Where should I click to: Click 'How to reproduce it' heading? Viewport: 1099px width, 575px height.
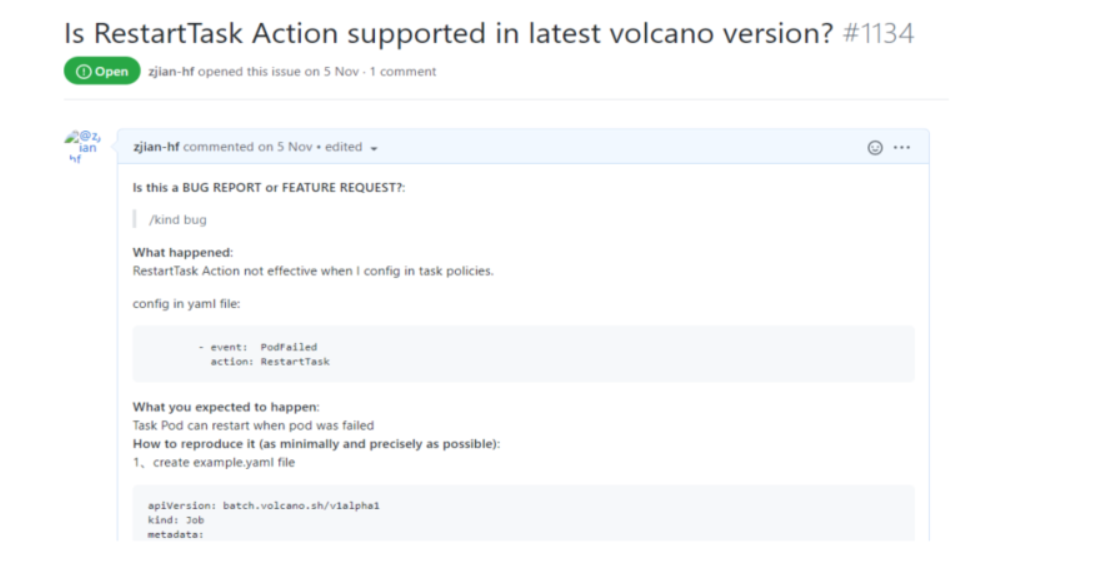[316, 444]
